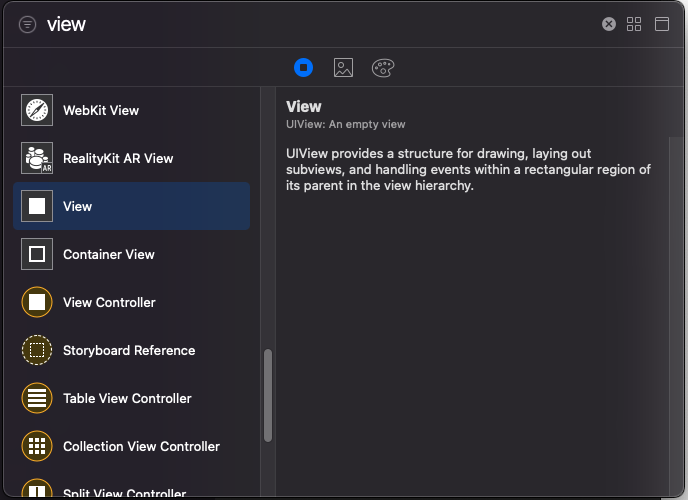Image resolution: width=688 pixels, height=500 pixels.
Task: Switch to icon grid view
Action: pos(634,24)
